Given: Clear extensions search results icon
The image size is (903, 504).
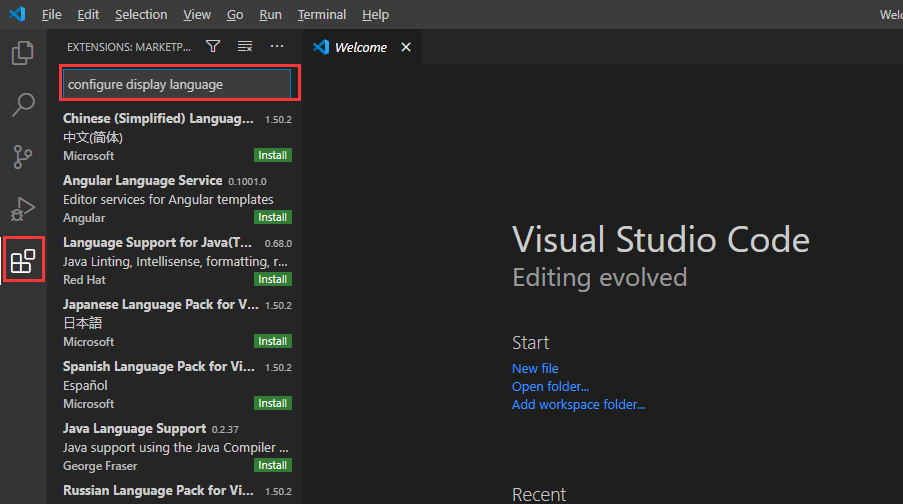Looking at the screenshot, I should point(245,46).
